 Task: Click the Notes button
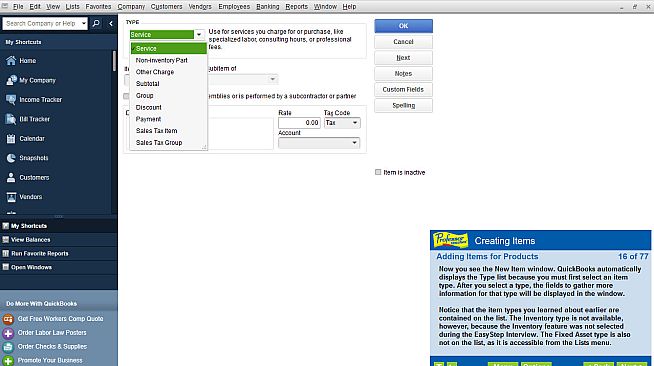[403, 73]
